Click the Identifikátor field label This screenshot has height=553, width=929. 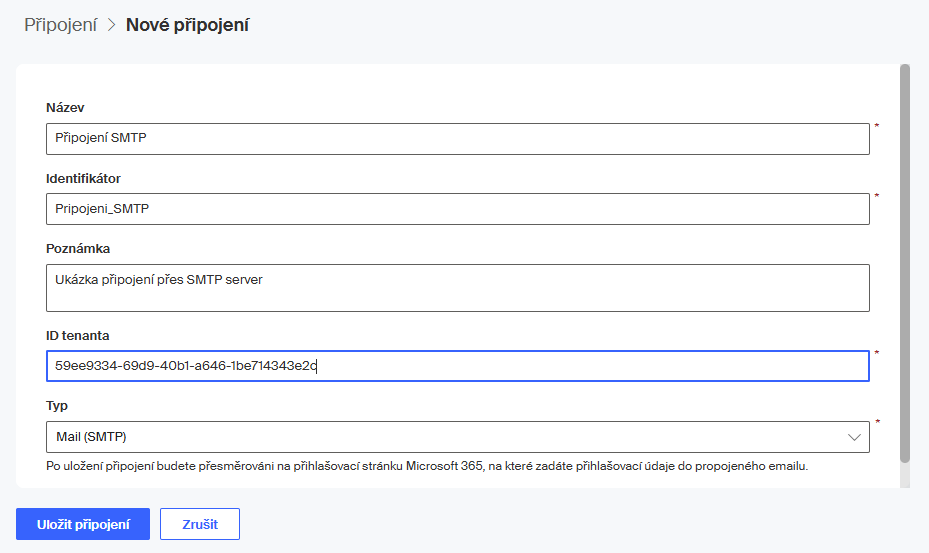coord(83,178)
